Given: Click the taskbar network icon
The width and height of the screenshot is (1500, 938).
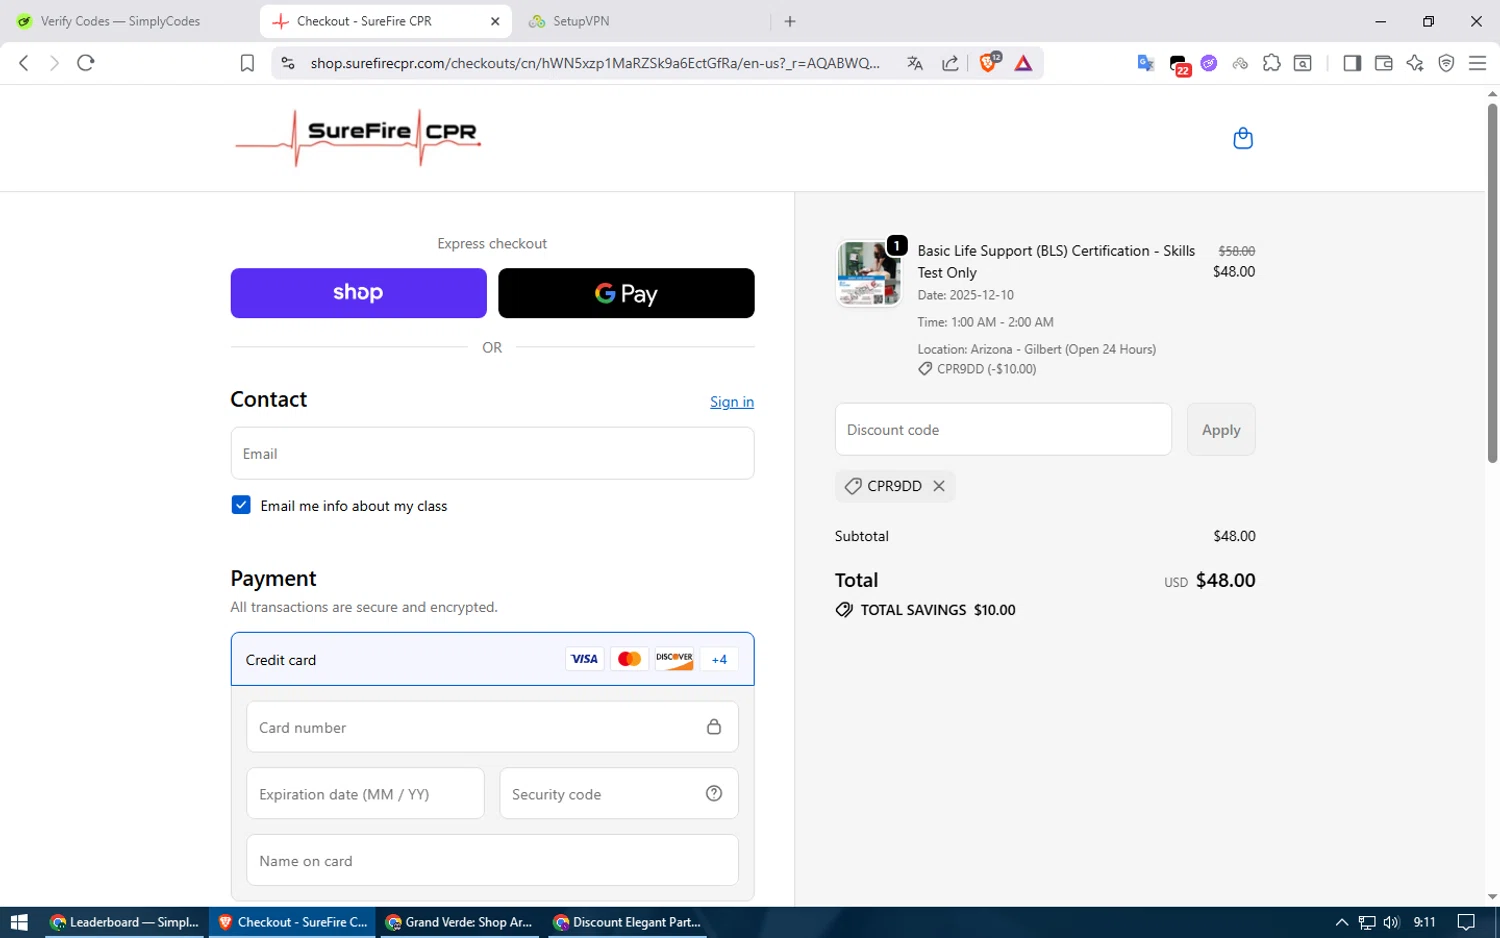Looking at the screenshot, I should 1366,922.
